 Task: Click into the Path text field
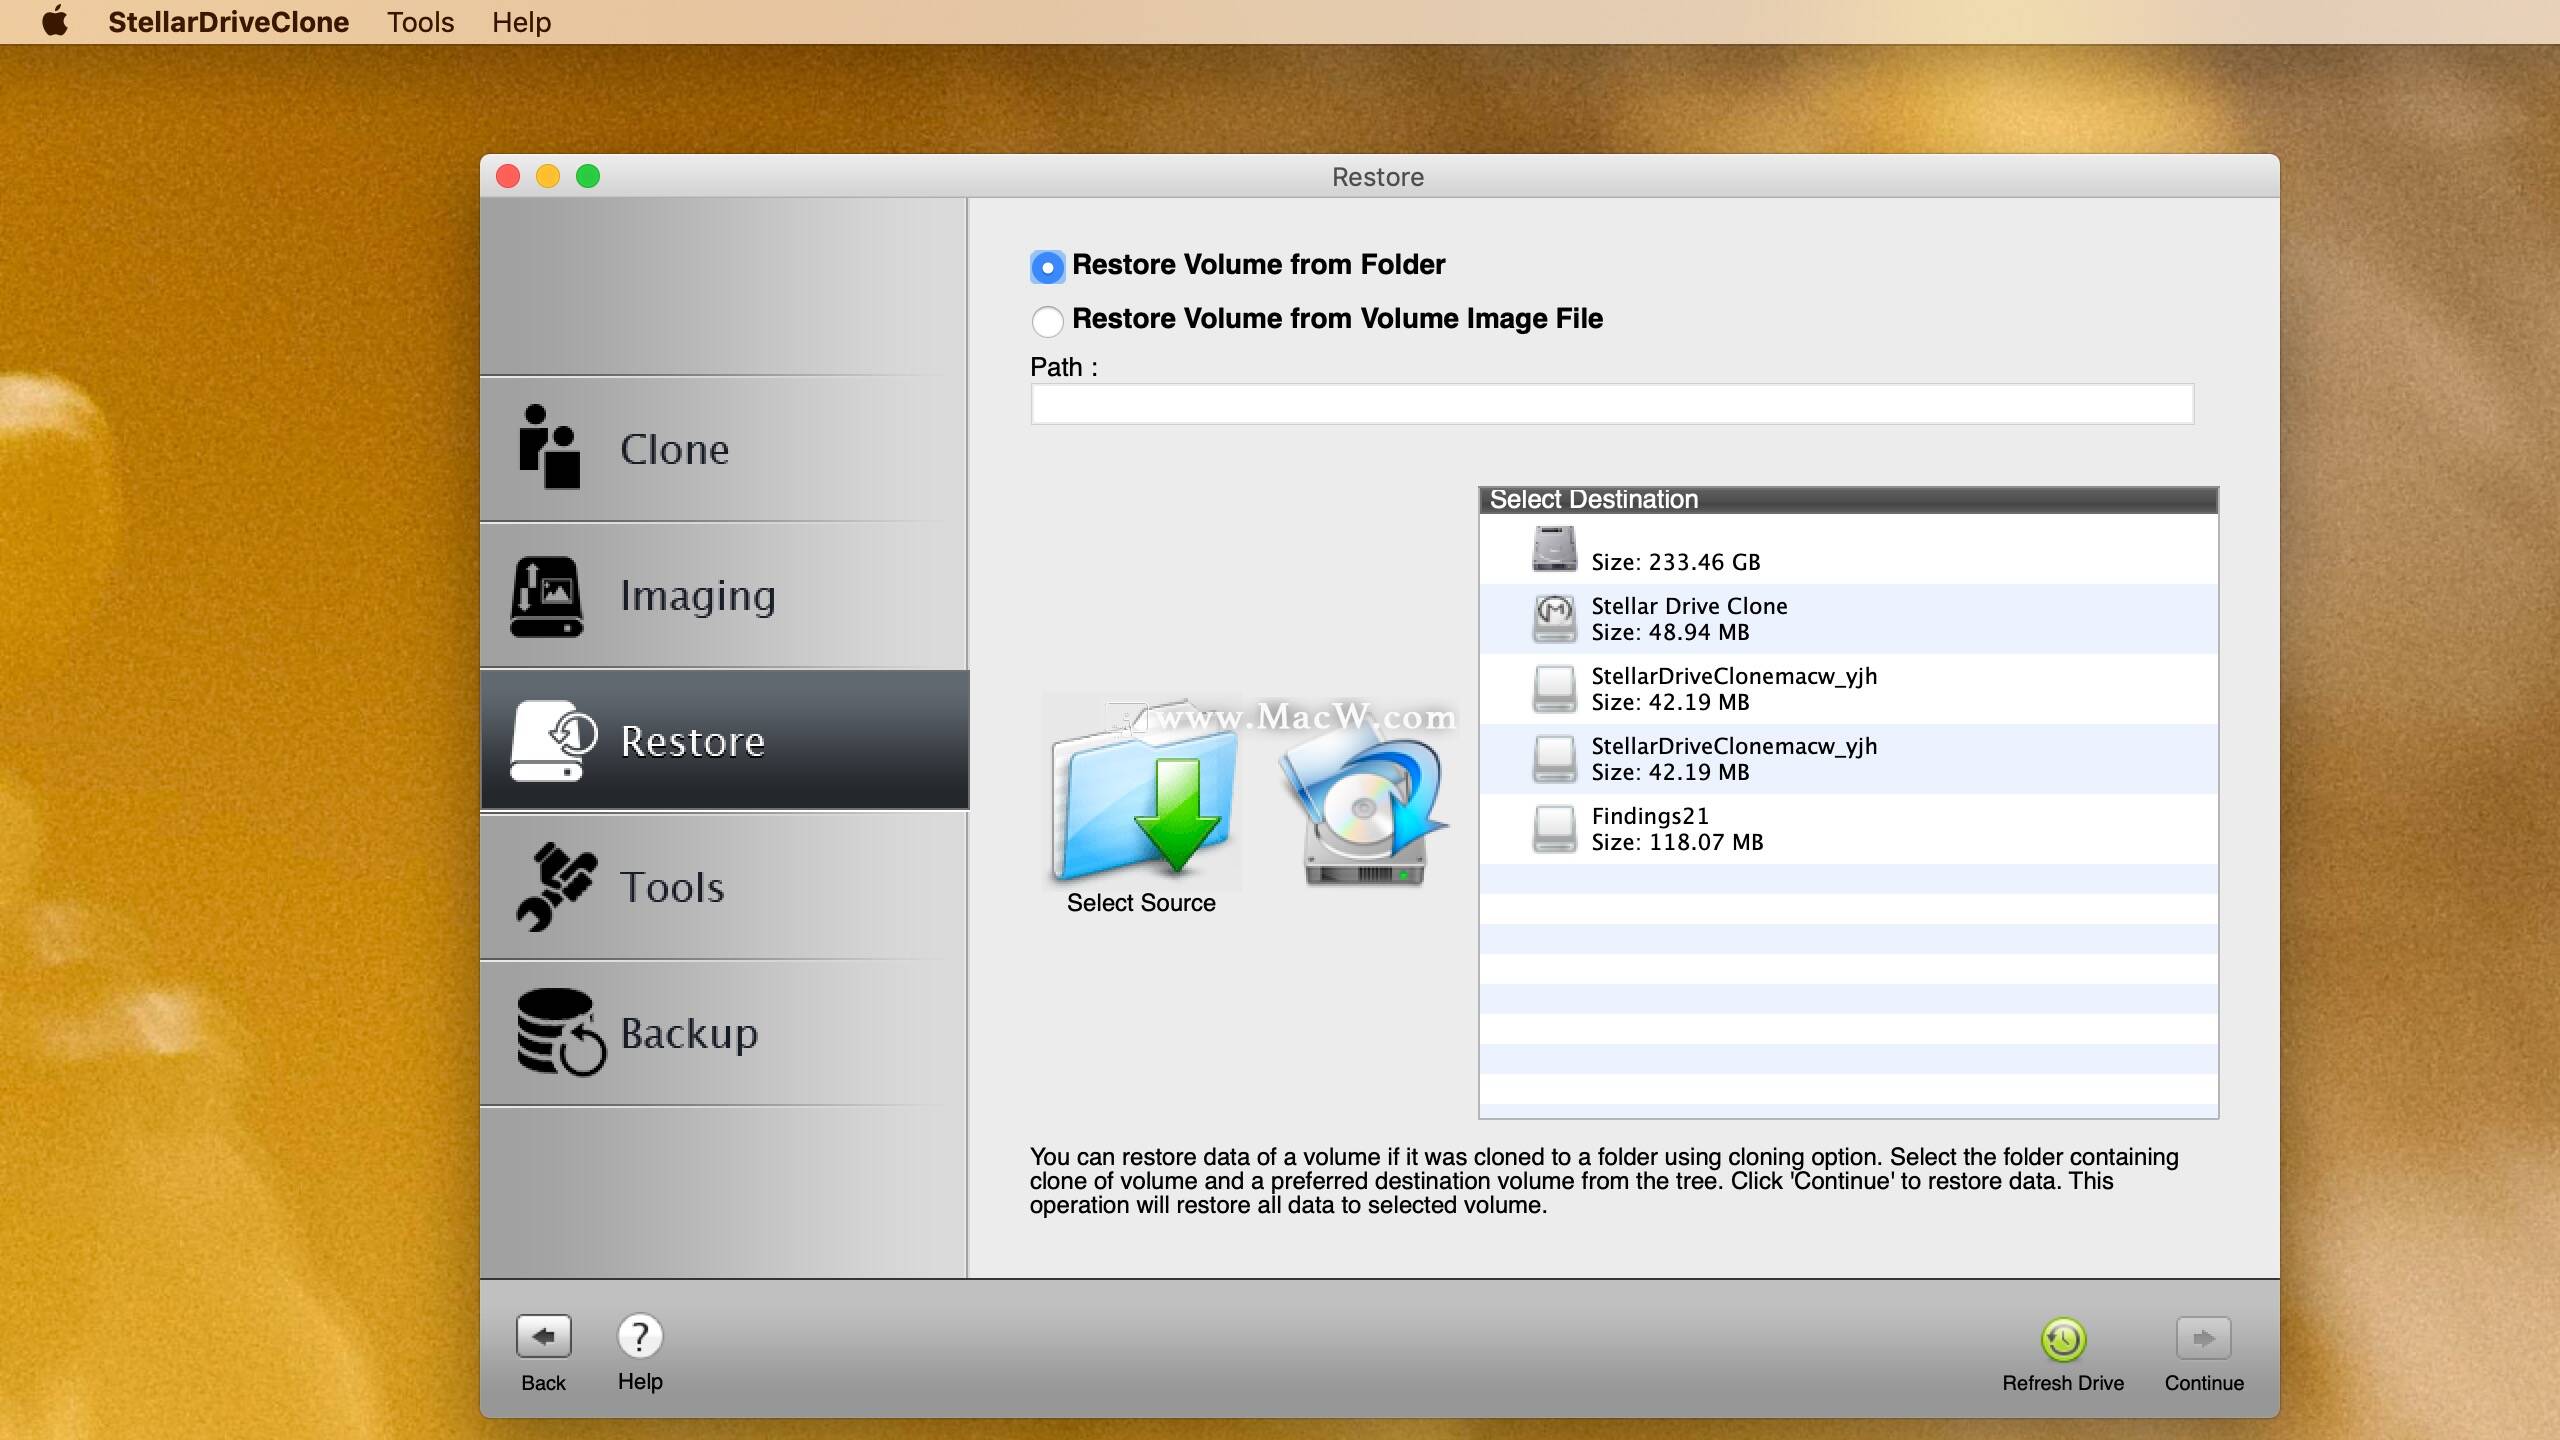[1612, 404]
